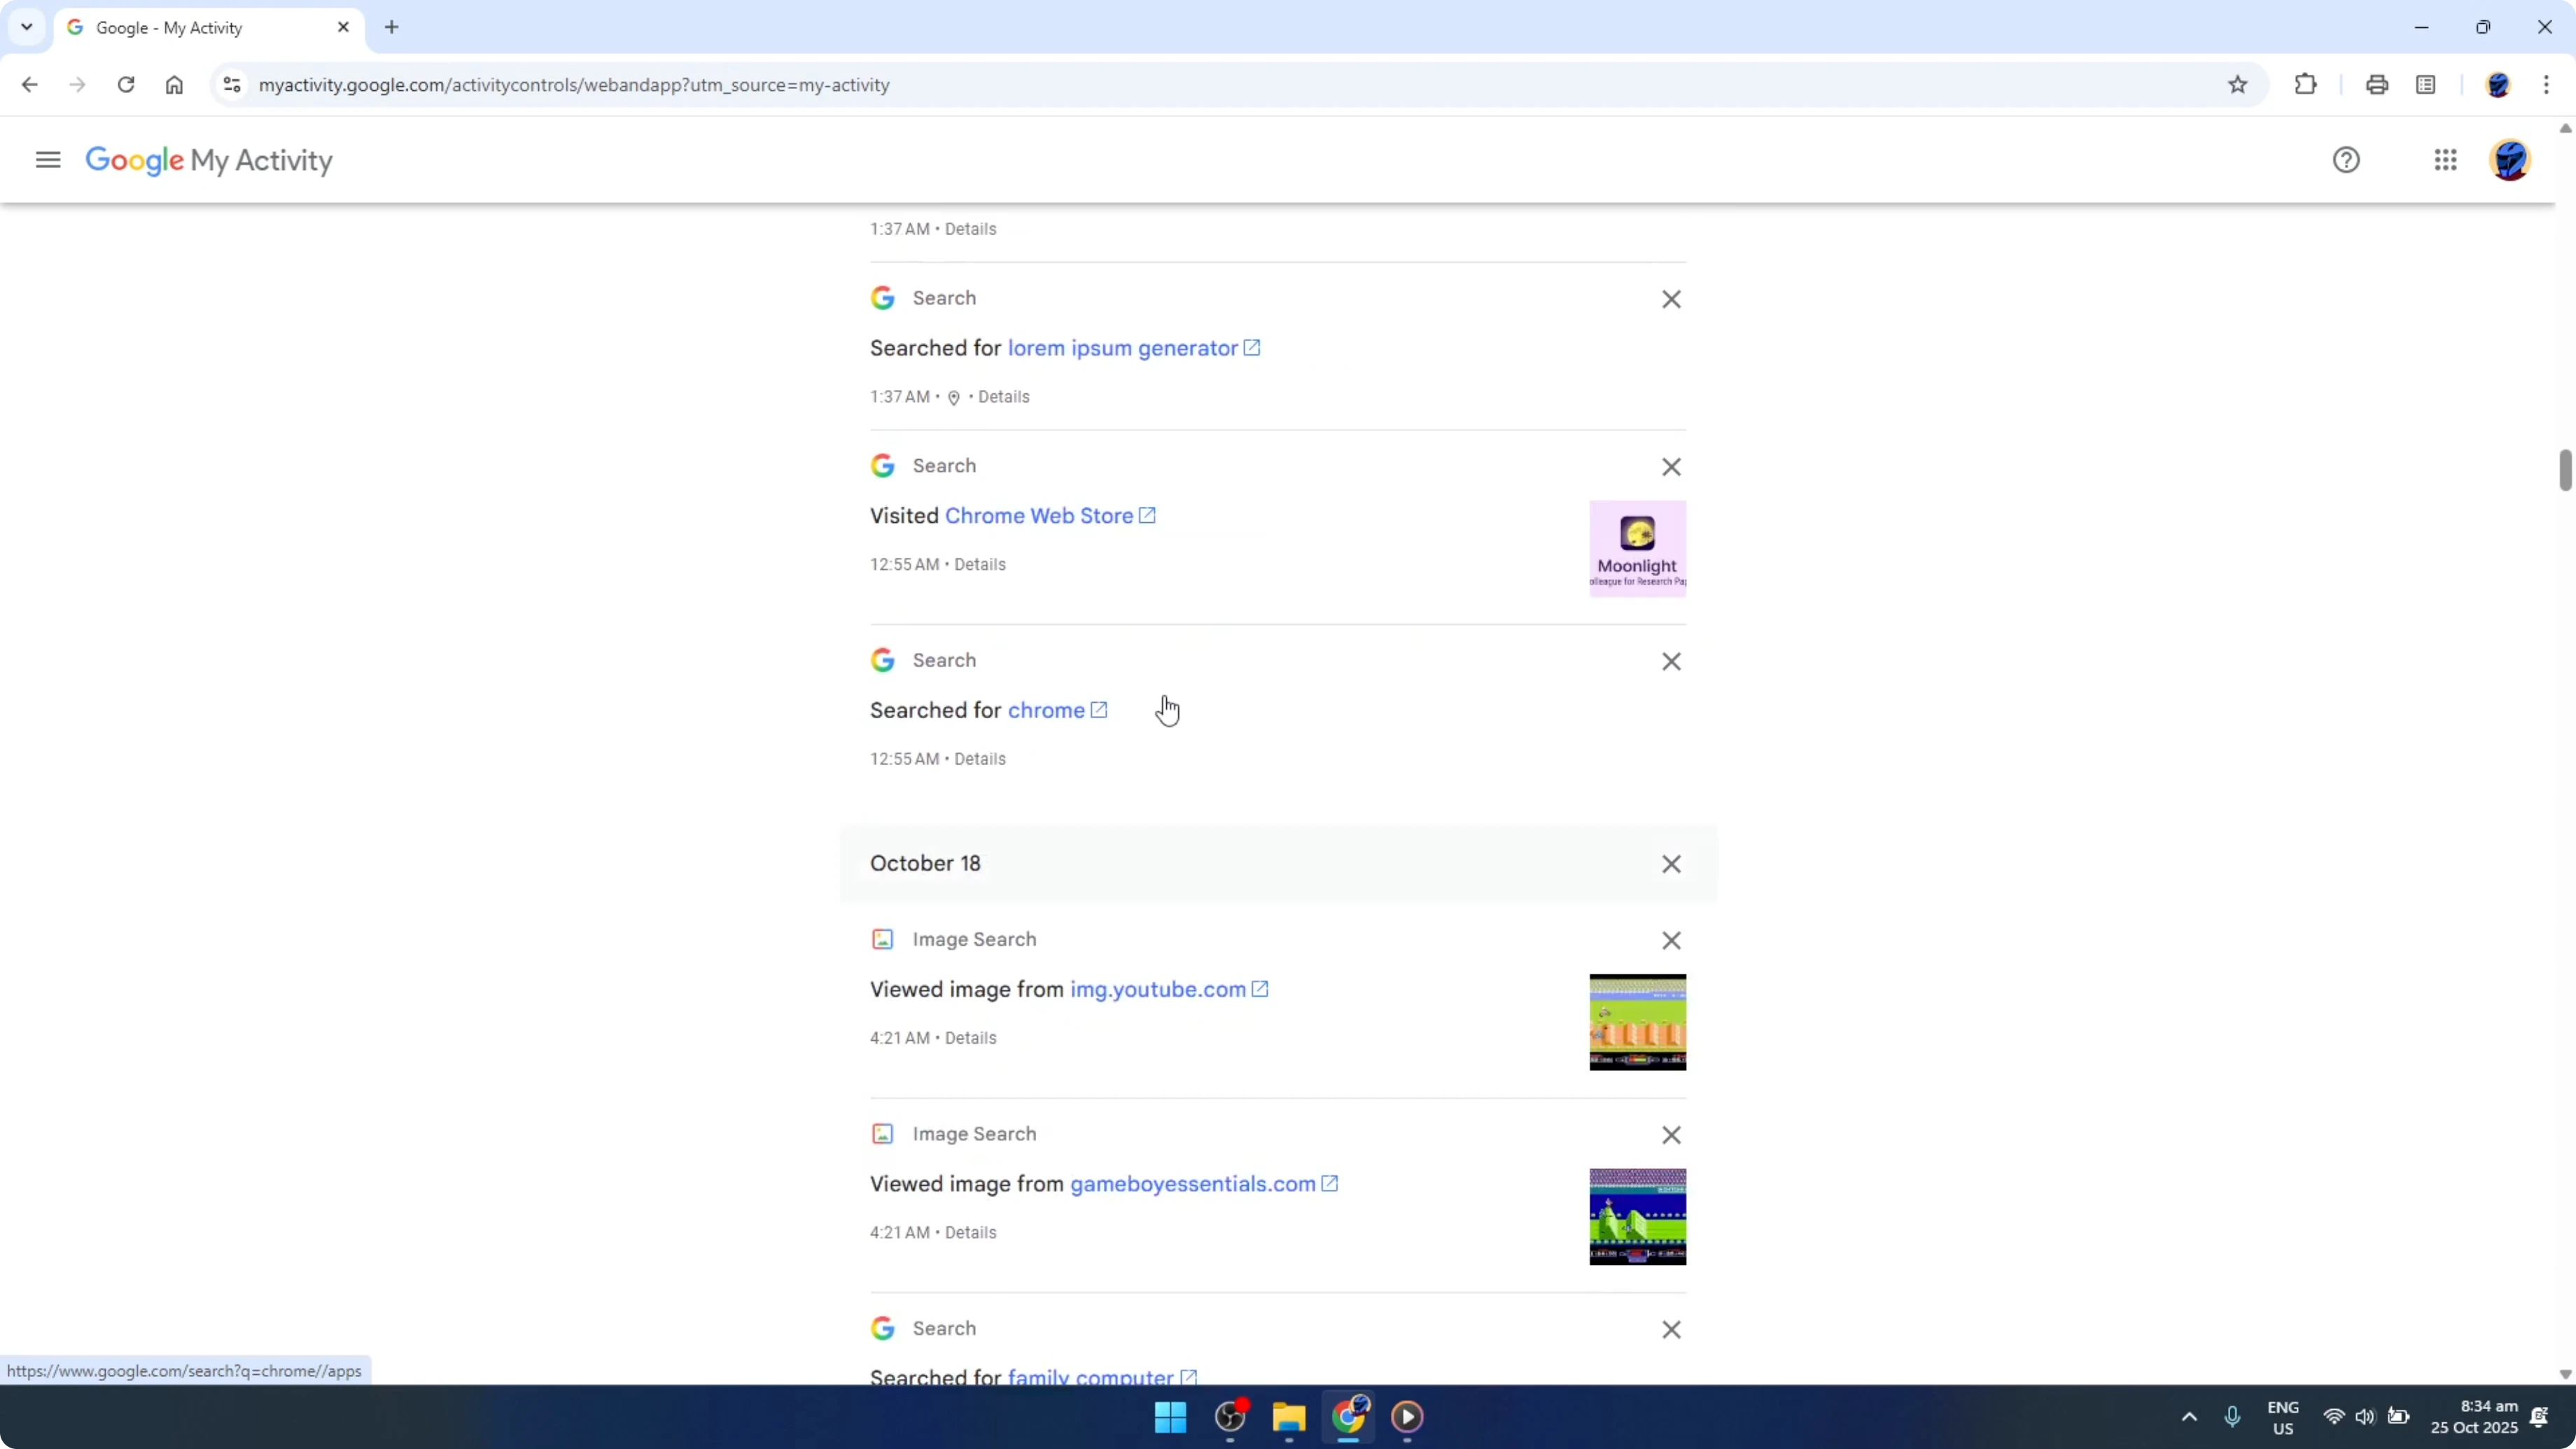Viewport: 2576px width, 1449px height.
Task: Open external icon next to gameboyessentials.com
Action: [1330, 1184]
